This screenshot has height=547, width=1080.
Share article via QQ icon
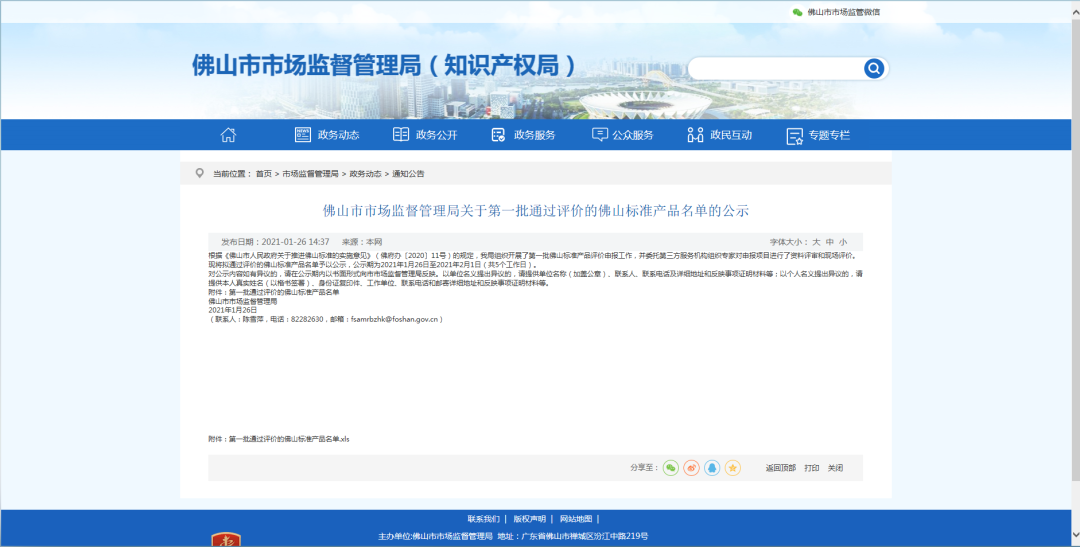click(712, 468)
